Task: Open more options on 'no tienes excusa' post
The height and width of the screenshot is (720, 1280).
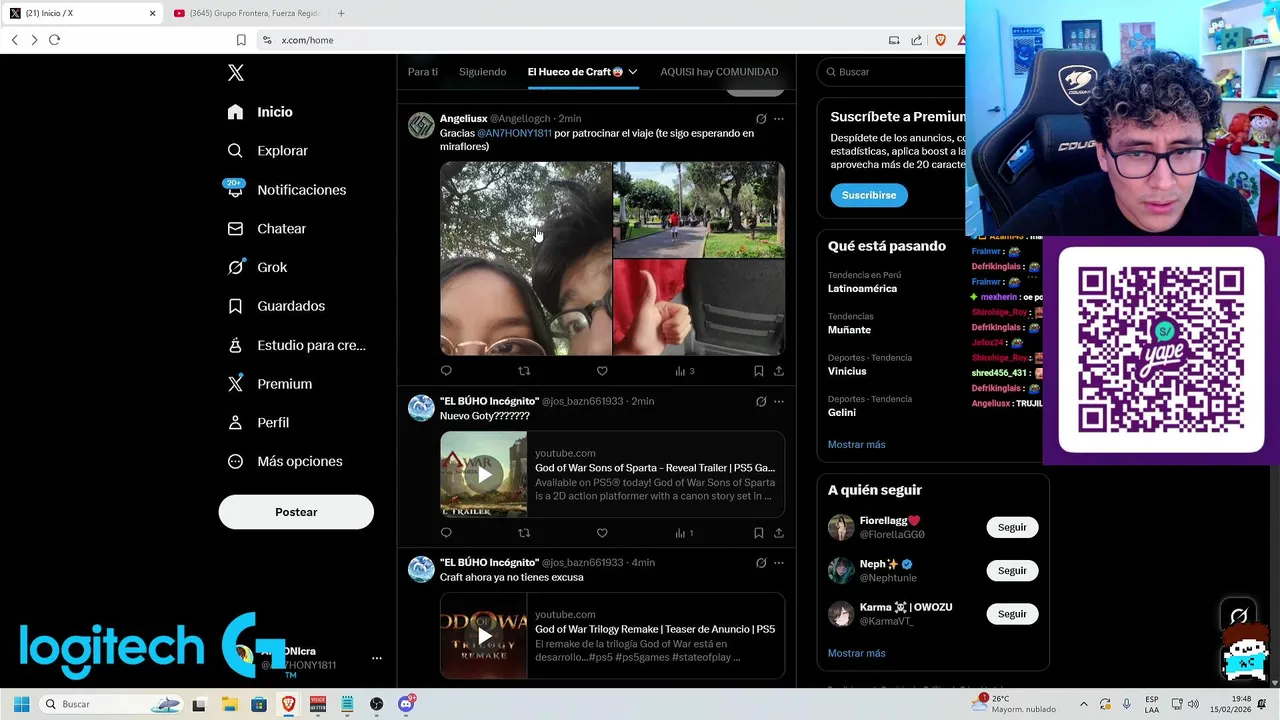Action: pos(779,563)
